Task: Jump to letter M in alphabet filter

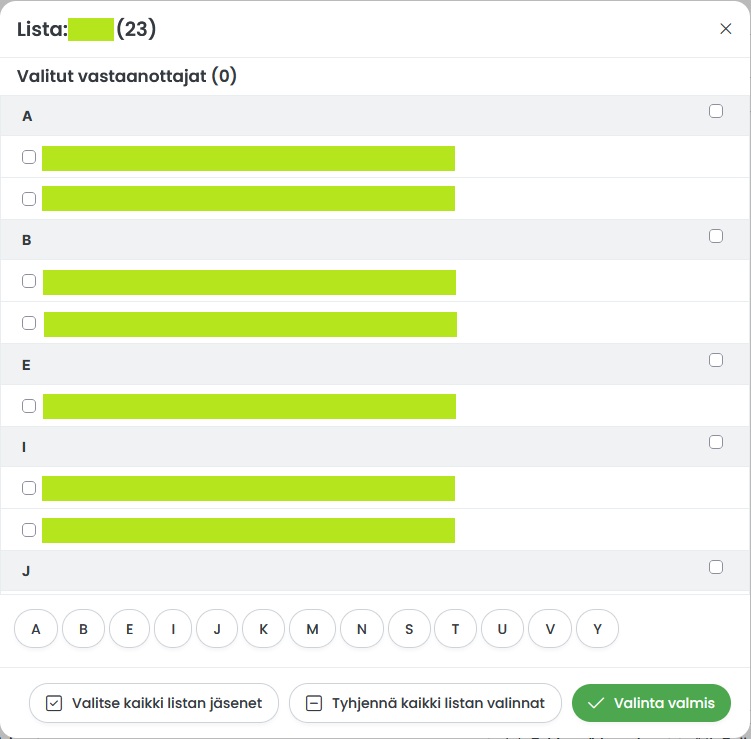Action: click(x=312, y=628)
